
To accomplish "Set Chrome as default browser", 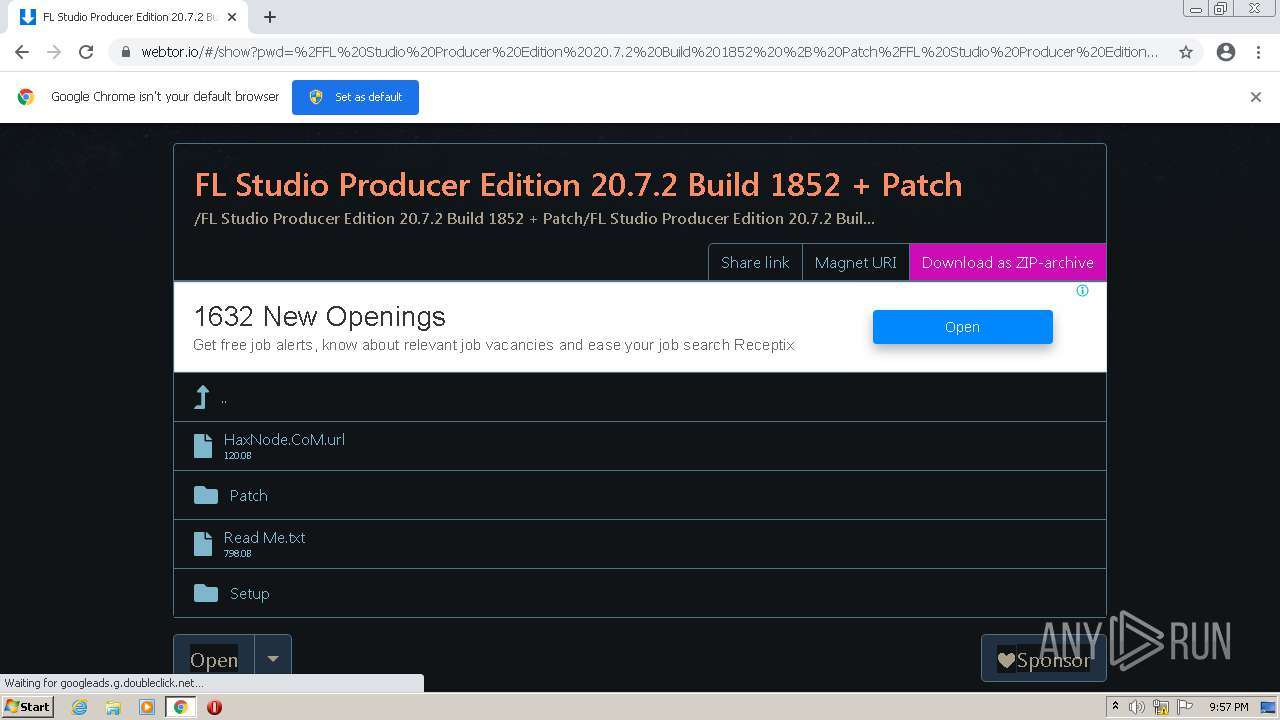I will [x=355, y=97].
